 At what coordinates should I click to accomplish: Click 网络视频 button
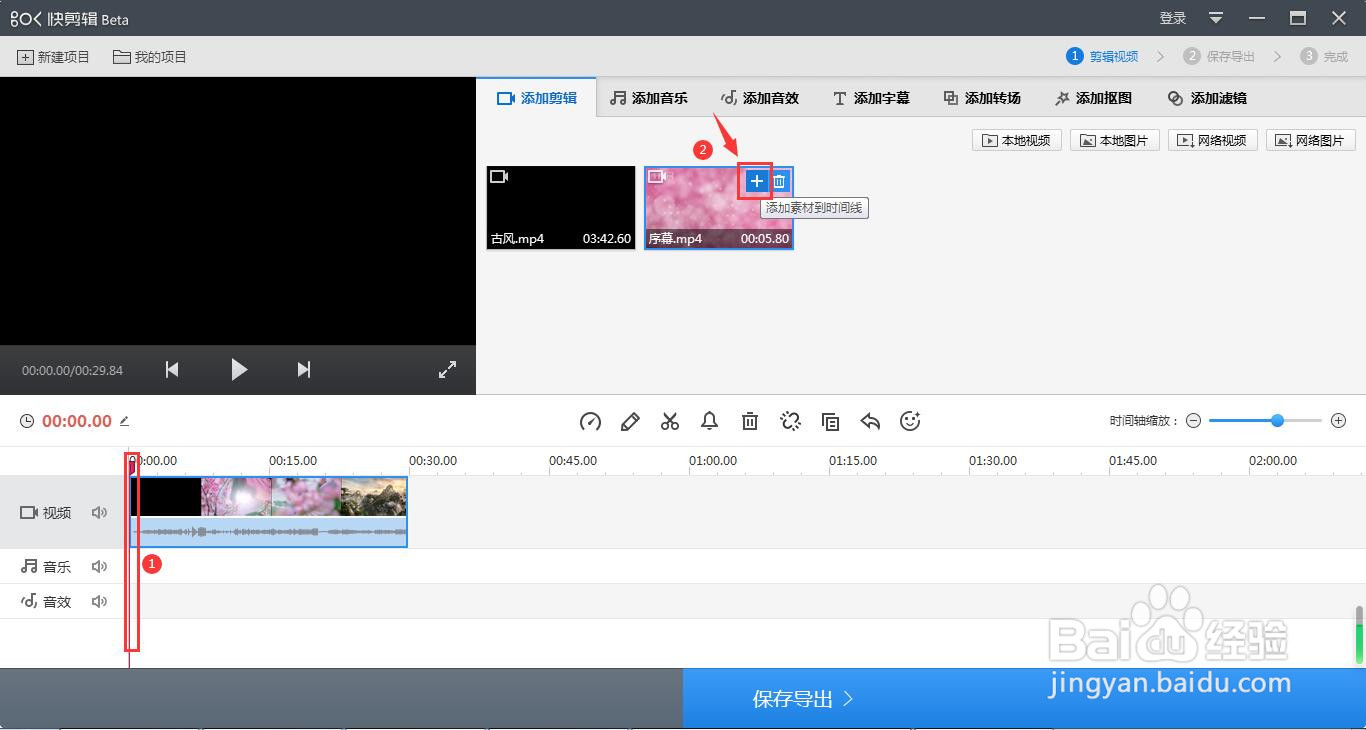click(1213, 141)
